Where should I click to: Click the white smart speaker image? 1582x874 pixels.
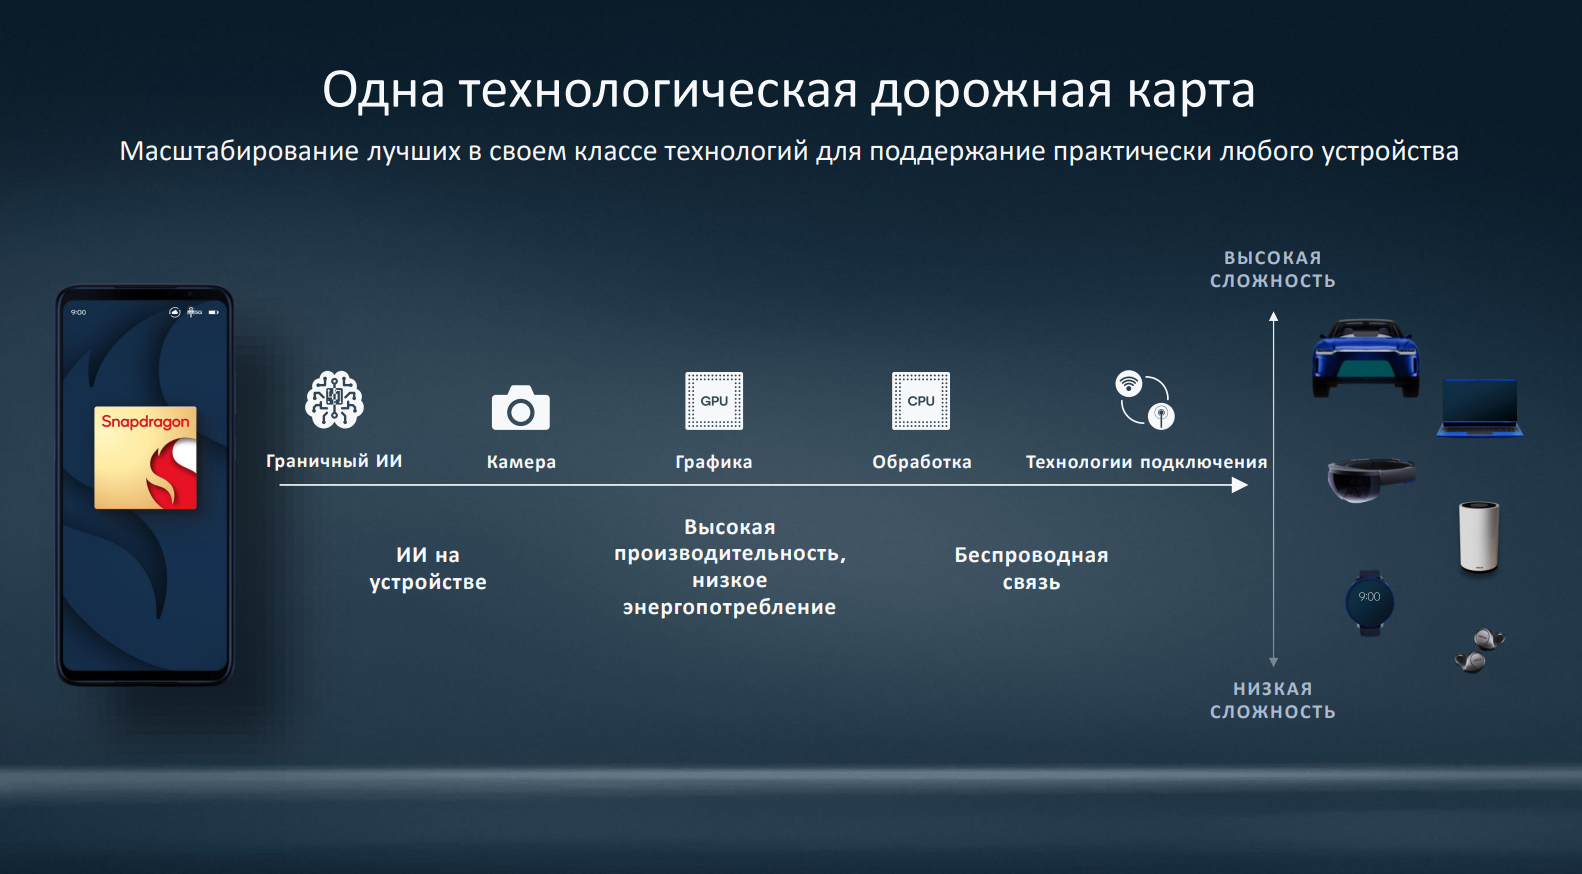click(x=1479, y=536)
